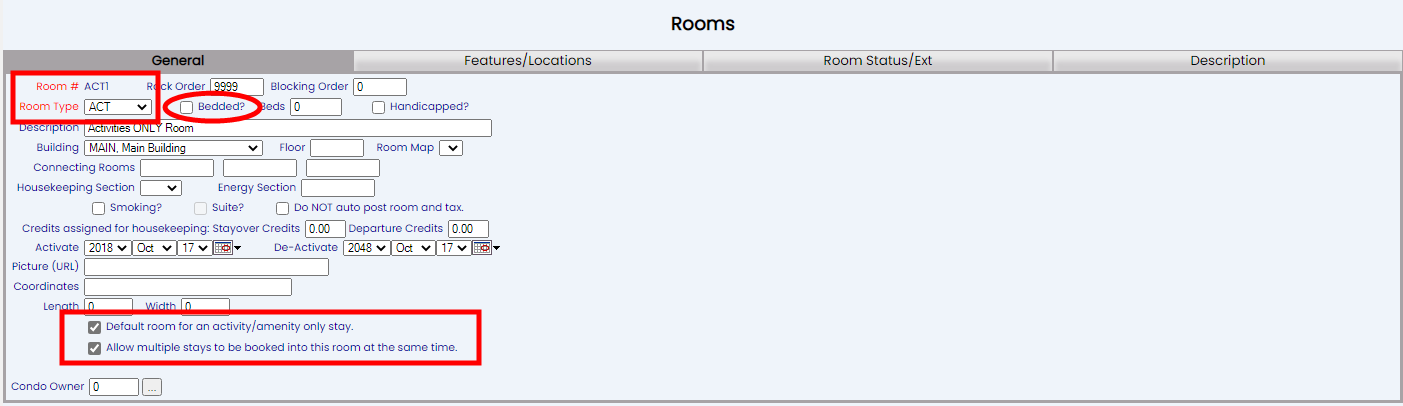
Task: Expand the Room Type dropdown
Action: [118, 107]
